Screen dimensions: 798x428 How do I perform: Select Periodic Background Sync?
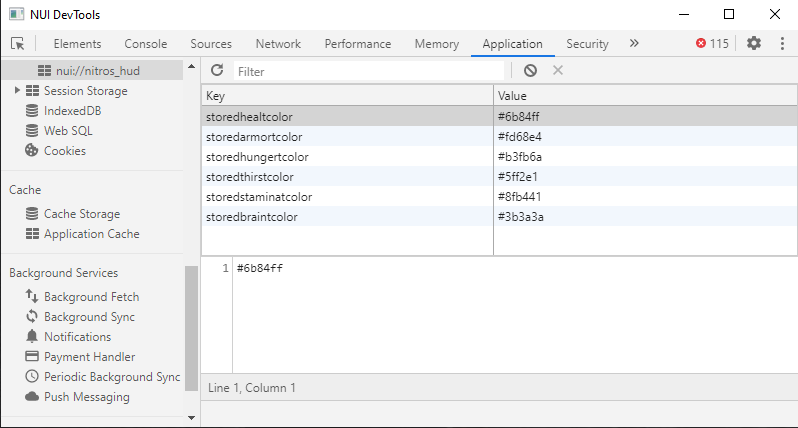tap(112, 377)
